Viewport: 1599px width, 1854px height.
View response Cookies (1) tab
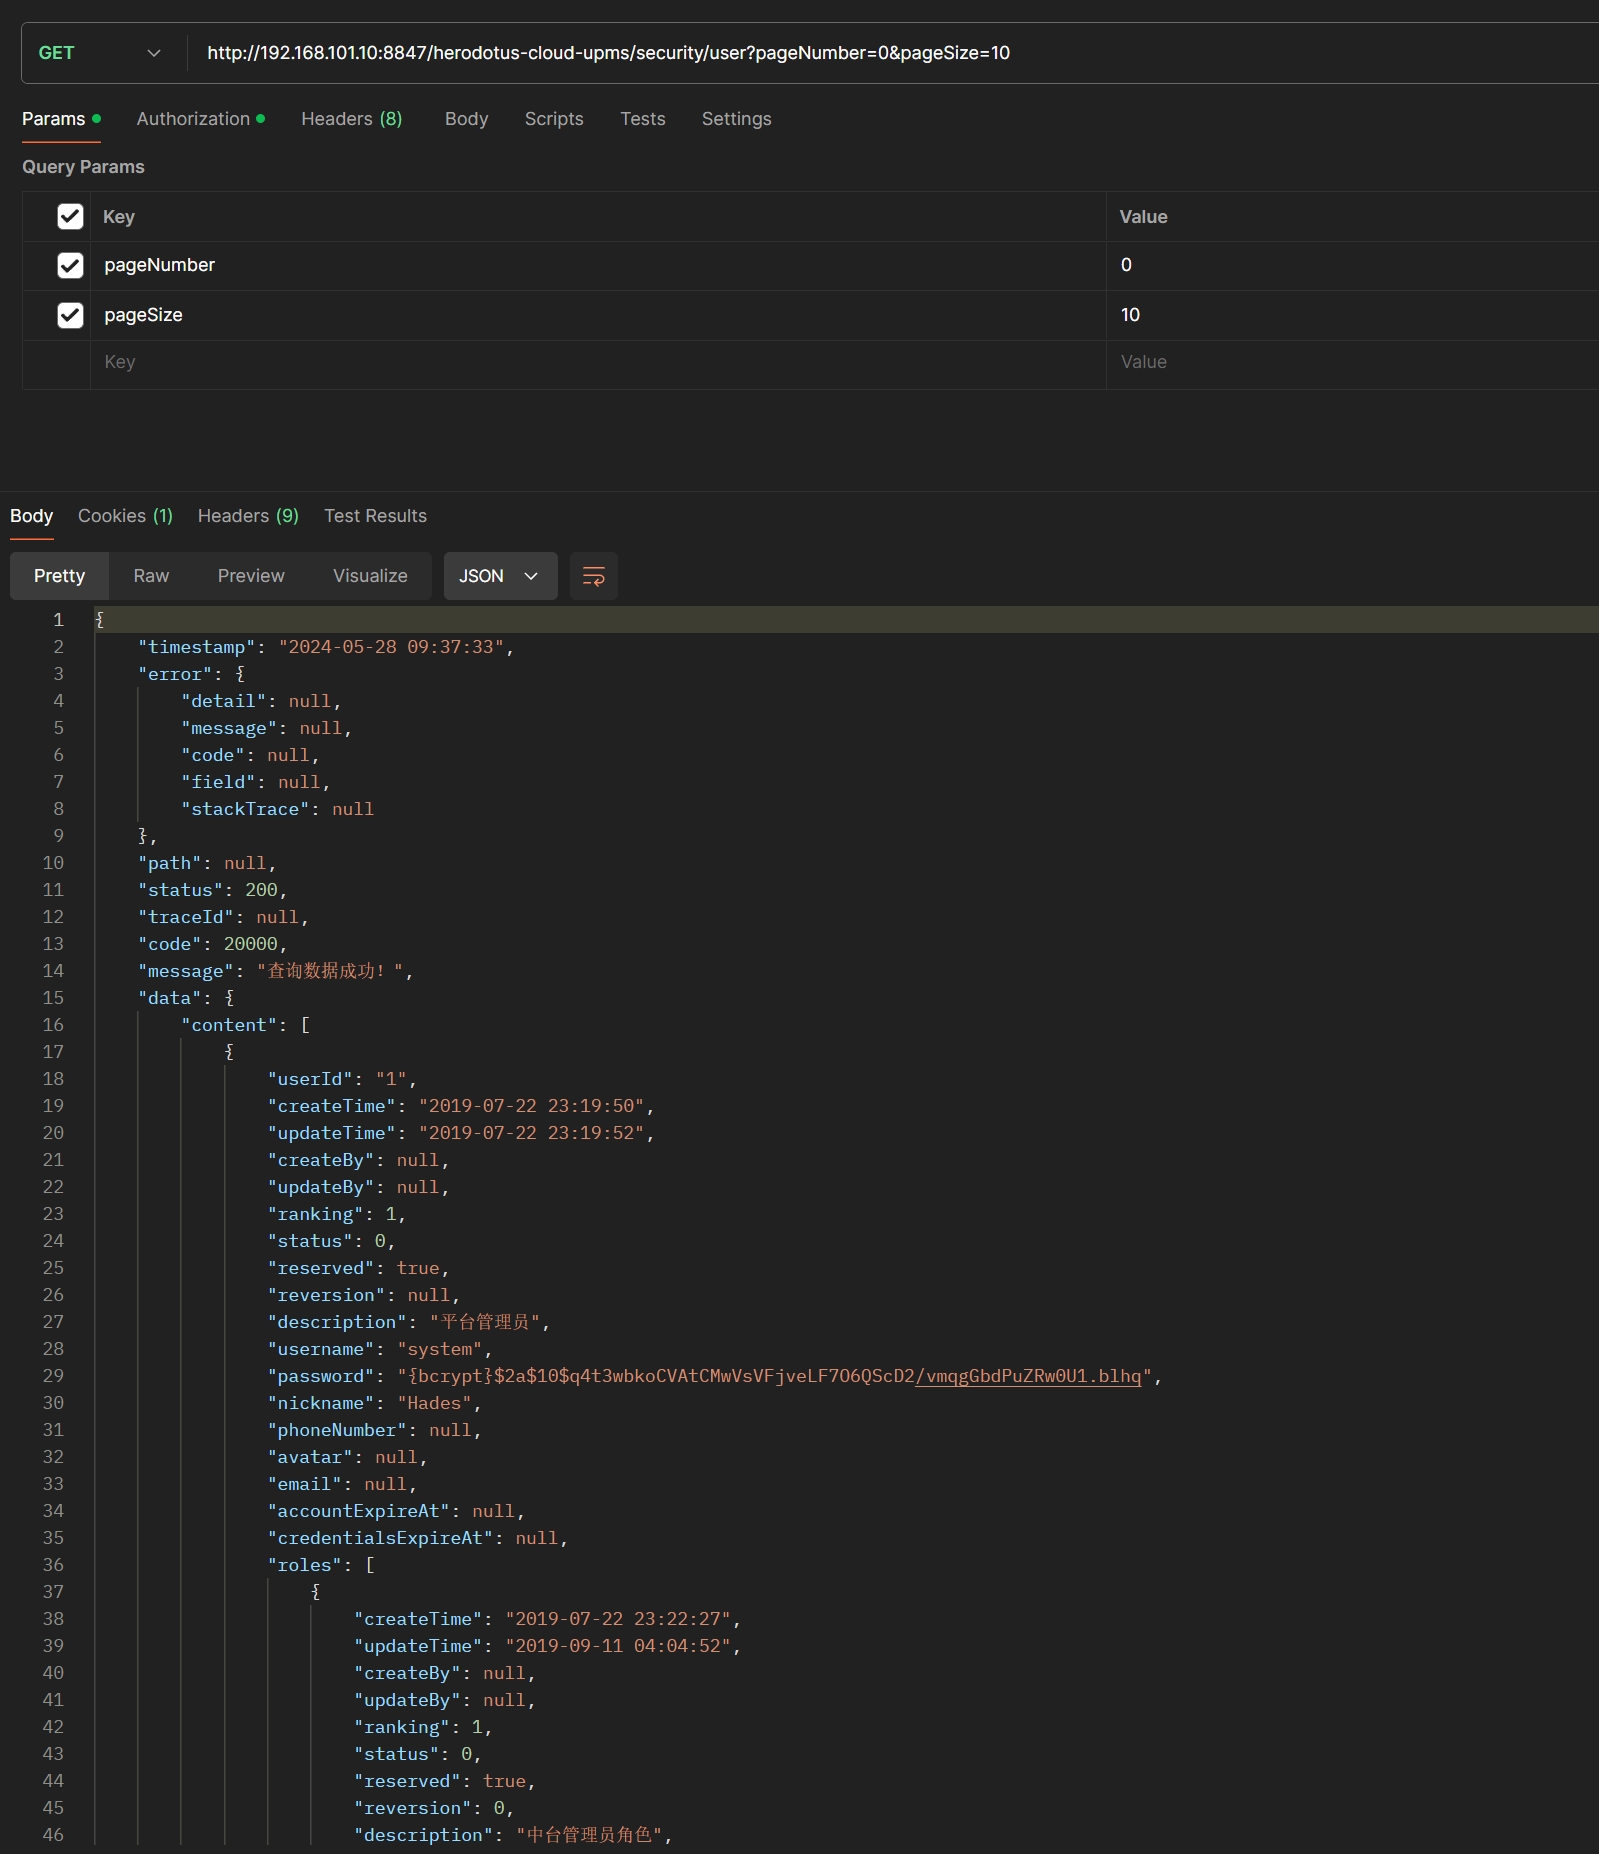[x=125, y=516]
